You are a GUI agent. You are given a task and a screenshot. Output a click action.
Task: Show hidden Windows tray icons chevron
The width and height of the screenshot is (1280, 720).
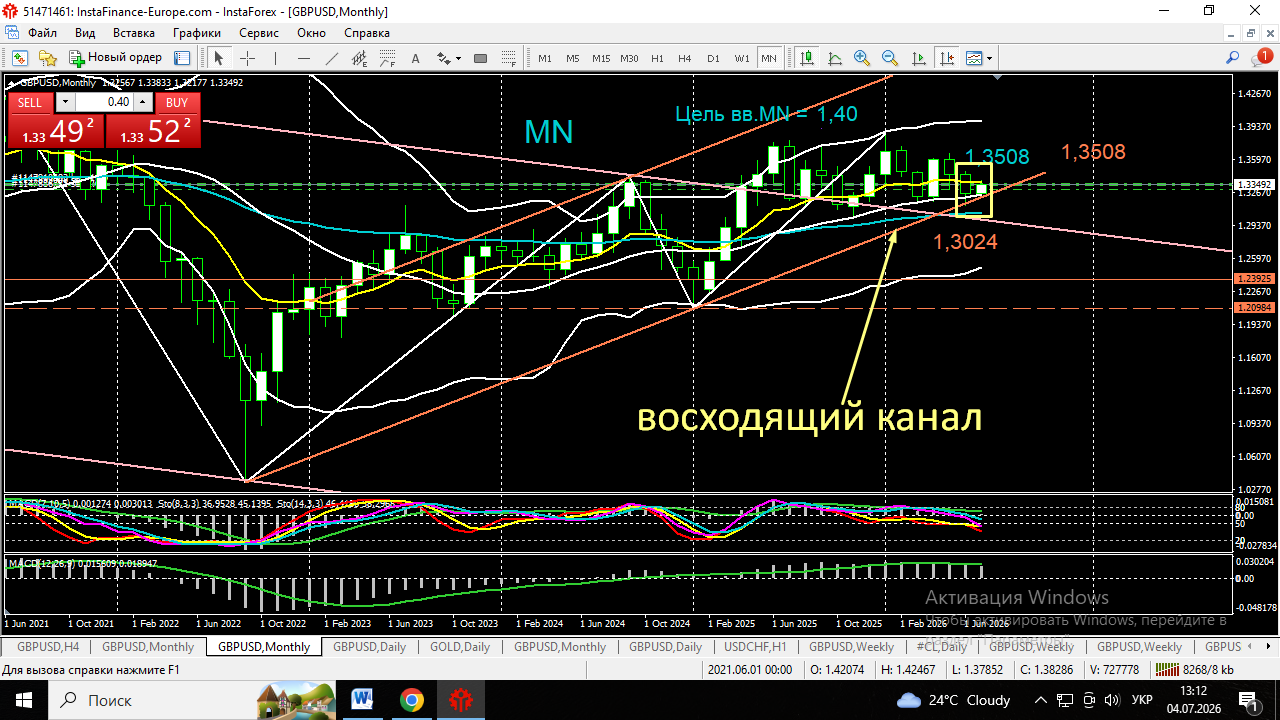(x=1041, y=700)
